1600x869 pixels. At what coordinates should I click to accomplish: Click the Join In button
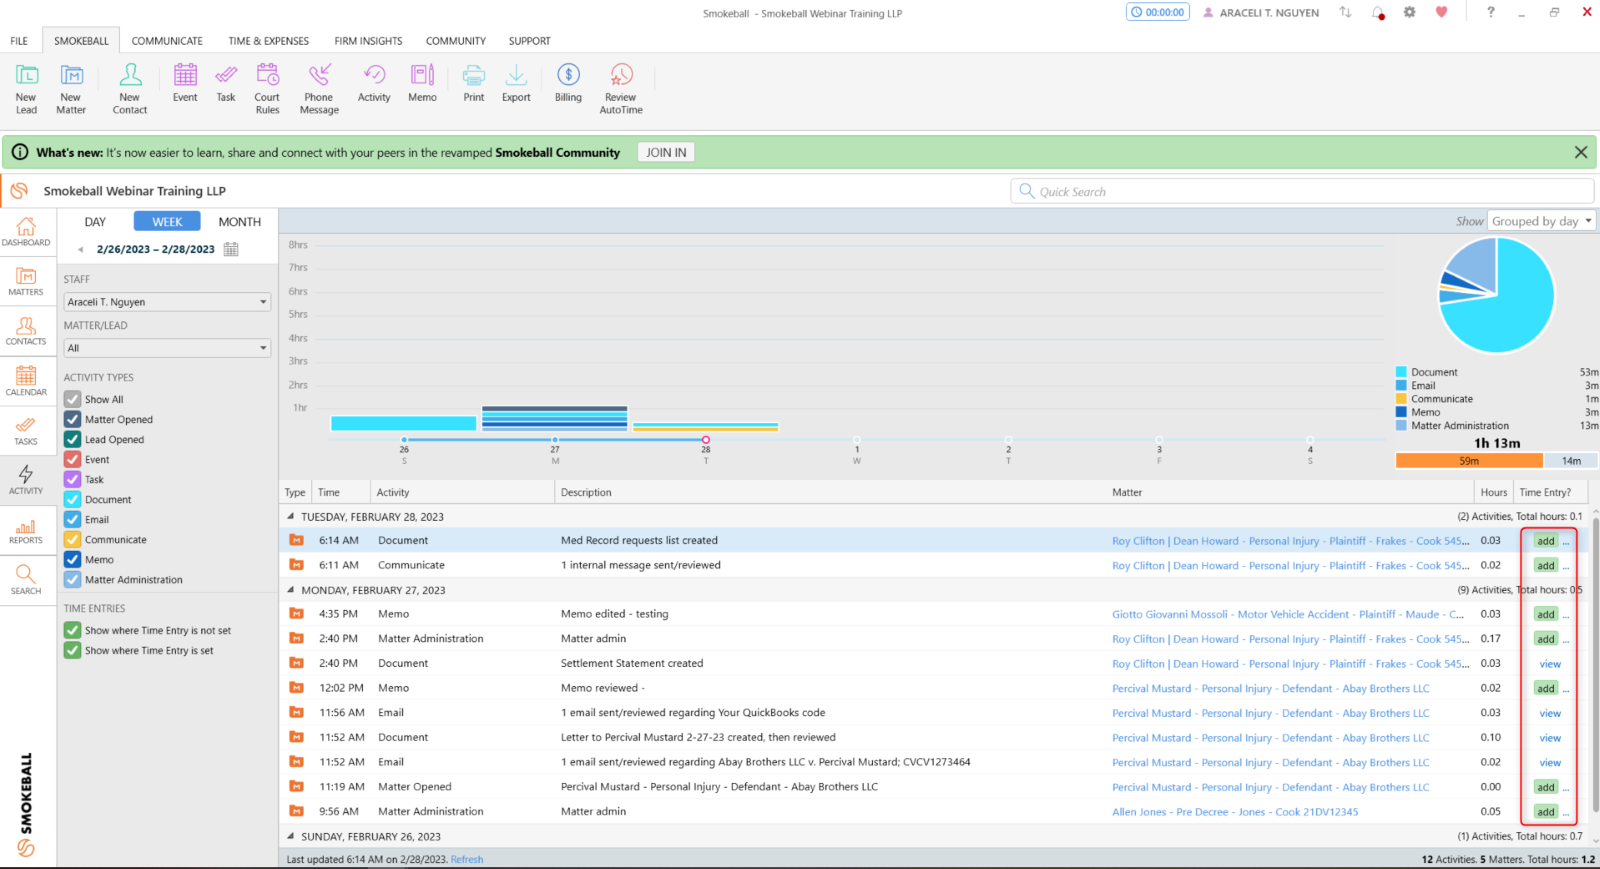coord(666,152)
